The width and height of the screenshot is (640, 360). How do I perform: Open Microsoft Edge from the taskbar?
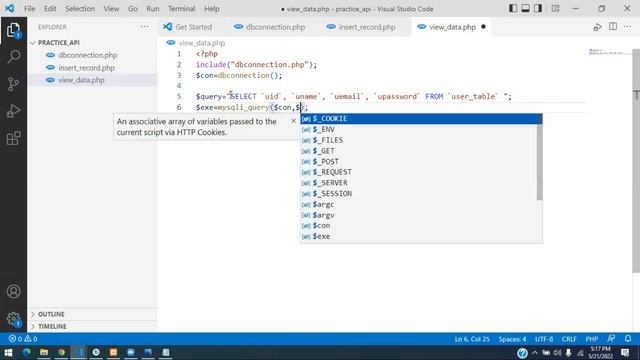27,352
